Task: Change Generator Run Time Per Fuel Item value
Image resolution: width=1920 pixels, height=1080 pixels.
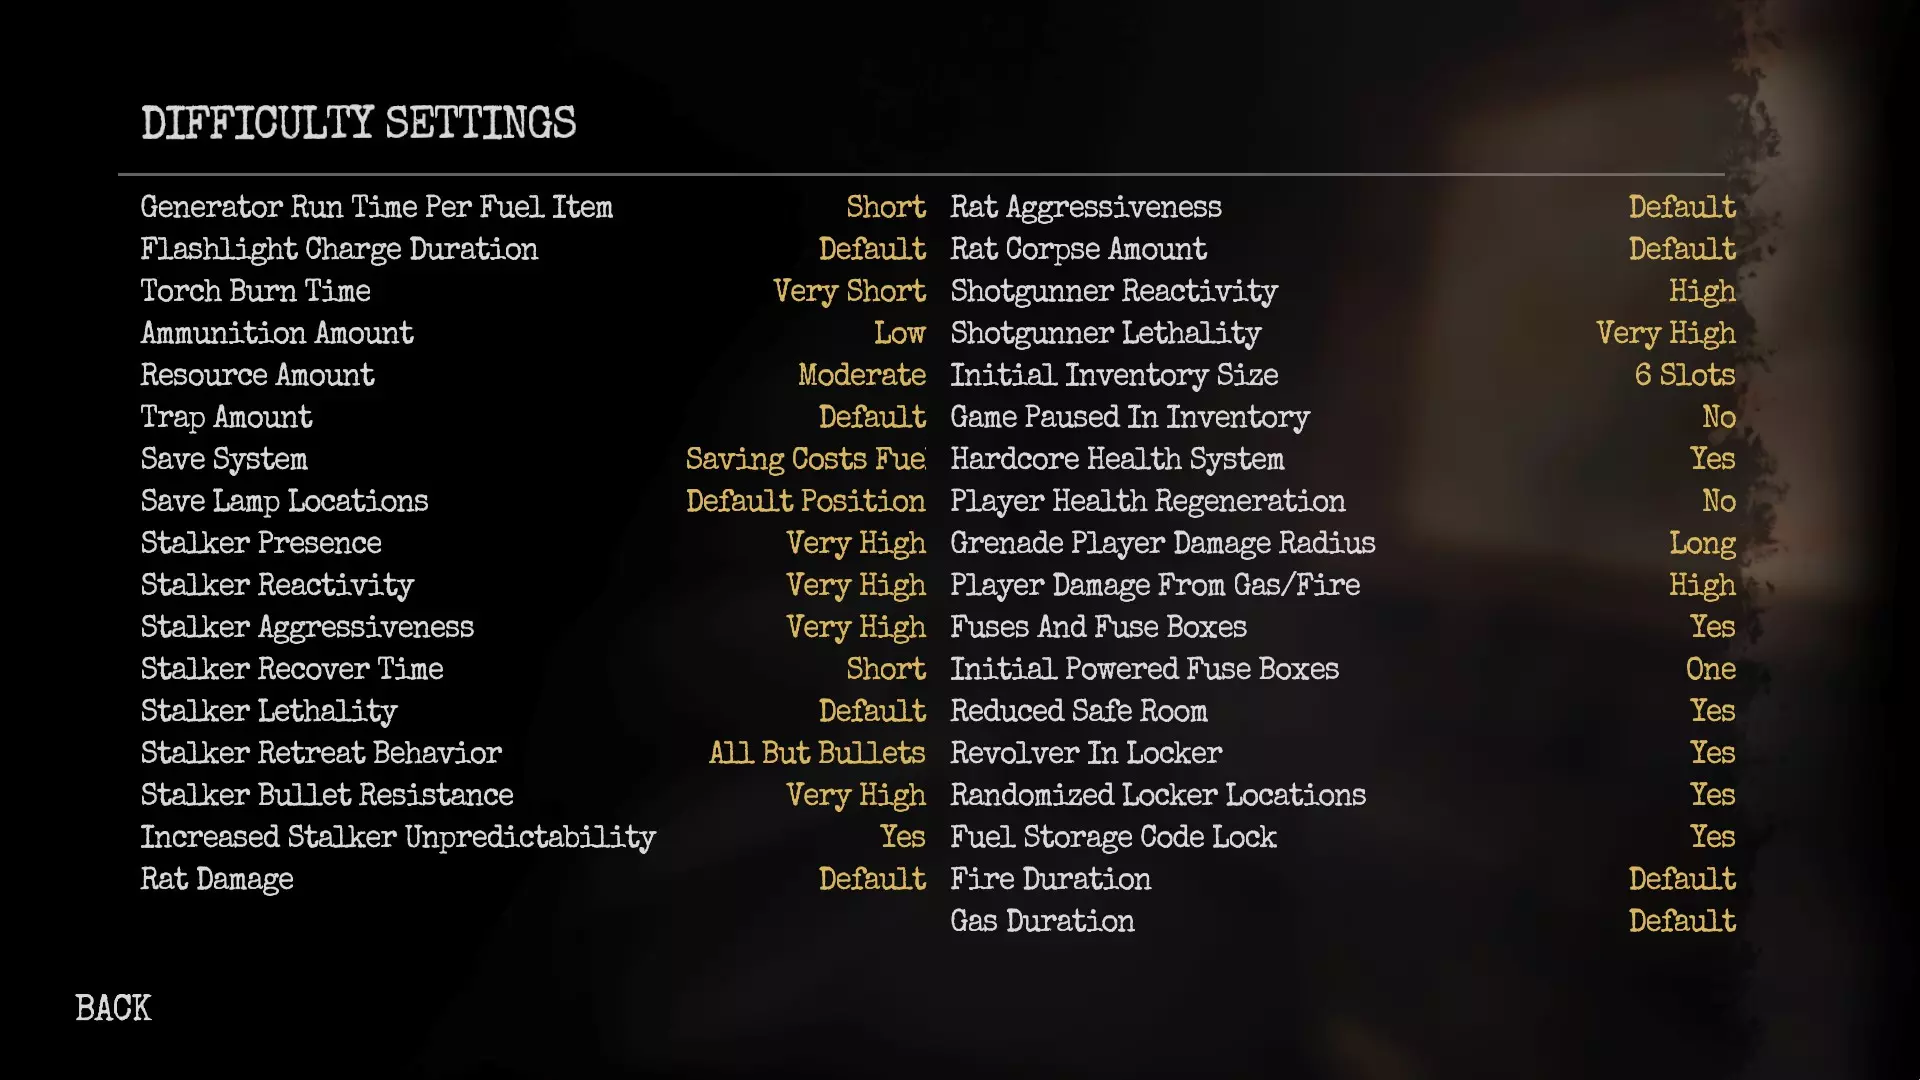Action: (885, 207)
